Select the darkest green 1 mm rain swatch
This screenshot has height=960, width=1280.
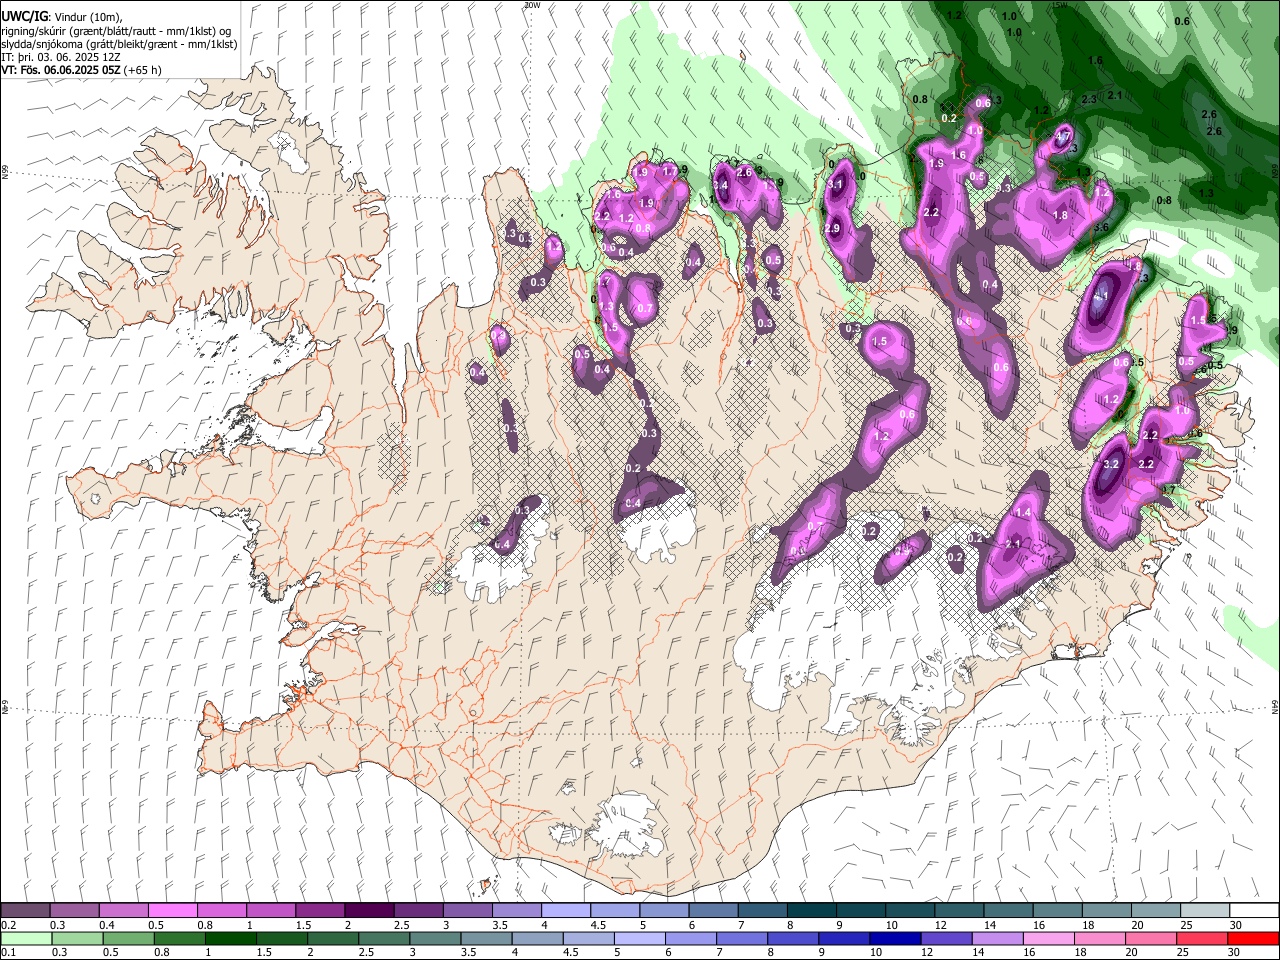(230, 938)
